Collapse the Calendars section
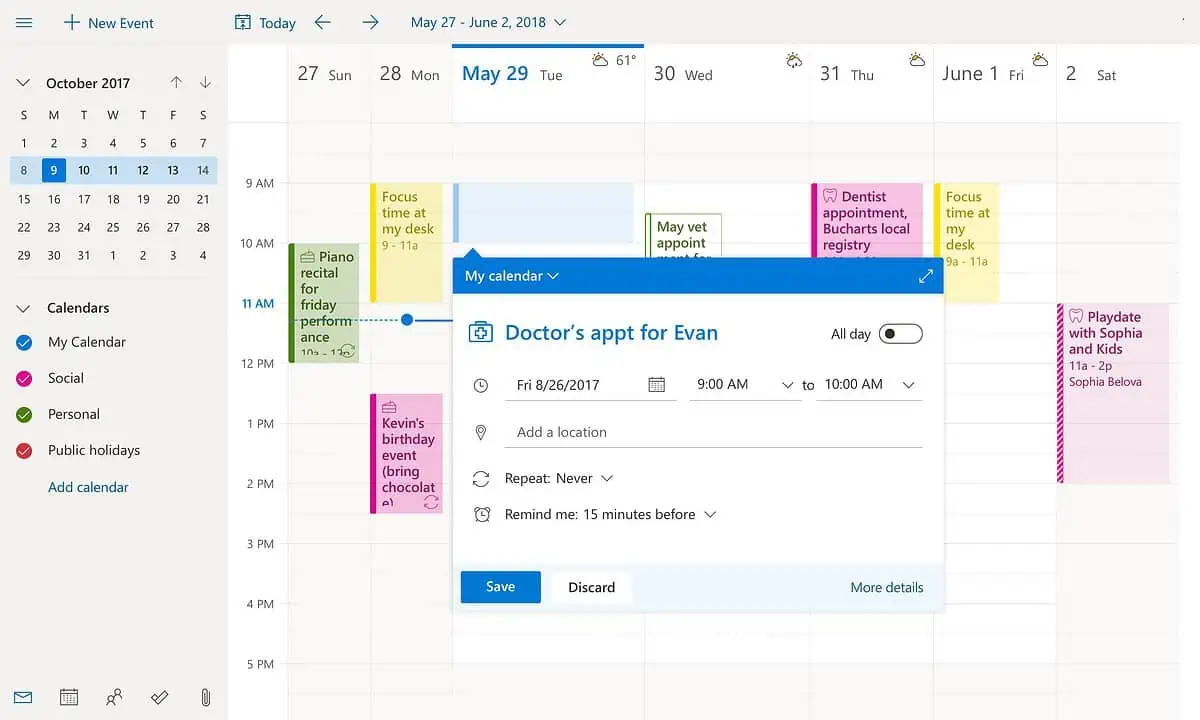 coord(24,308)
